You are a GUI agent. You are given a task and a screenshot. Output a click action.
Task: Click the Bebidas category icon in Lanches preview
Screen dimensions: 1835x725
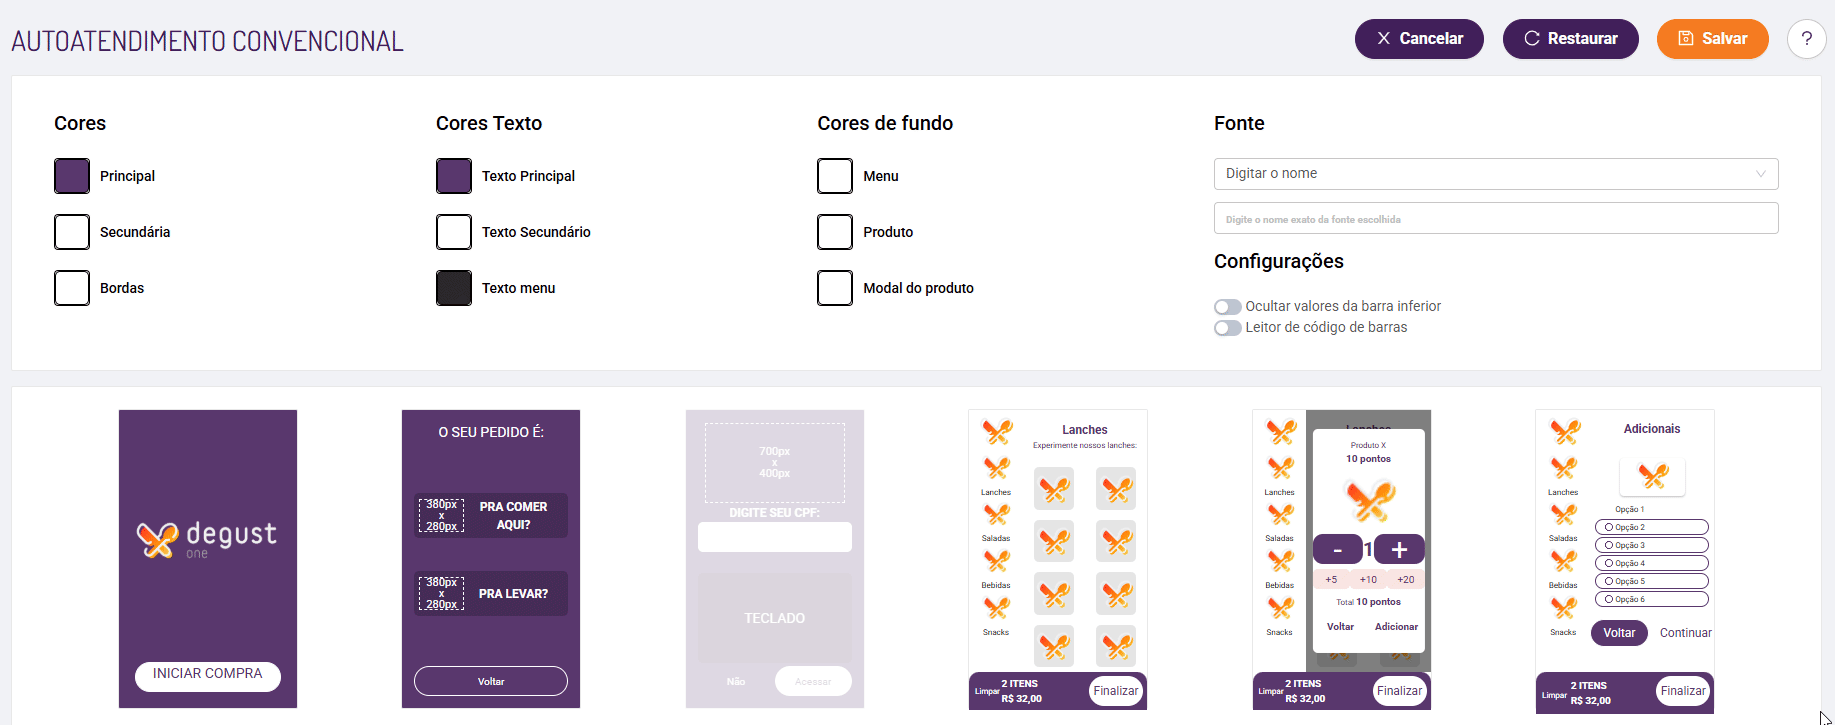(996, 562)
